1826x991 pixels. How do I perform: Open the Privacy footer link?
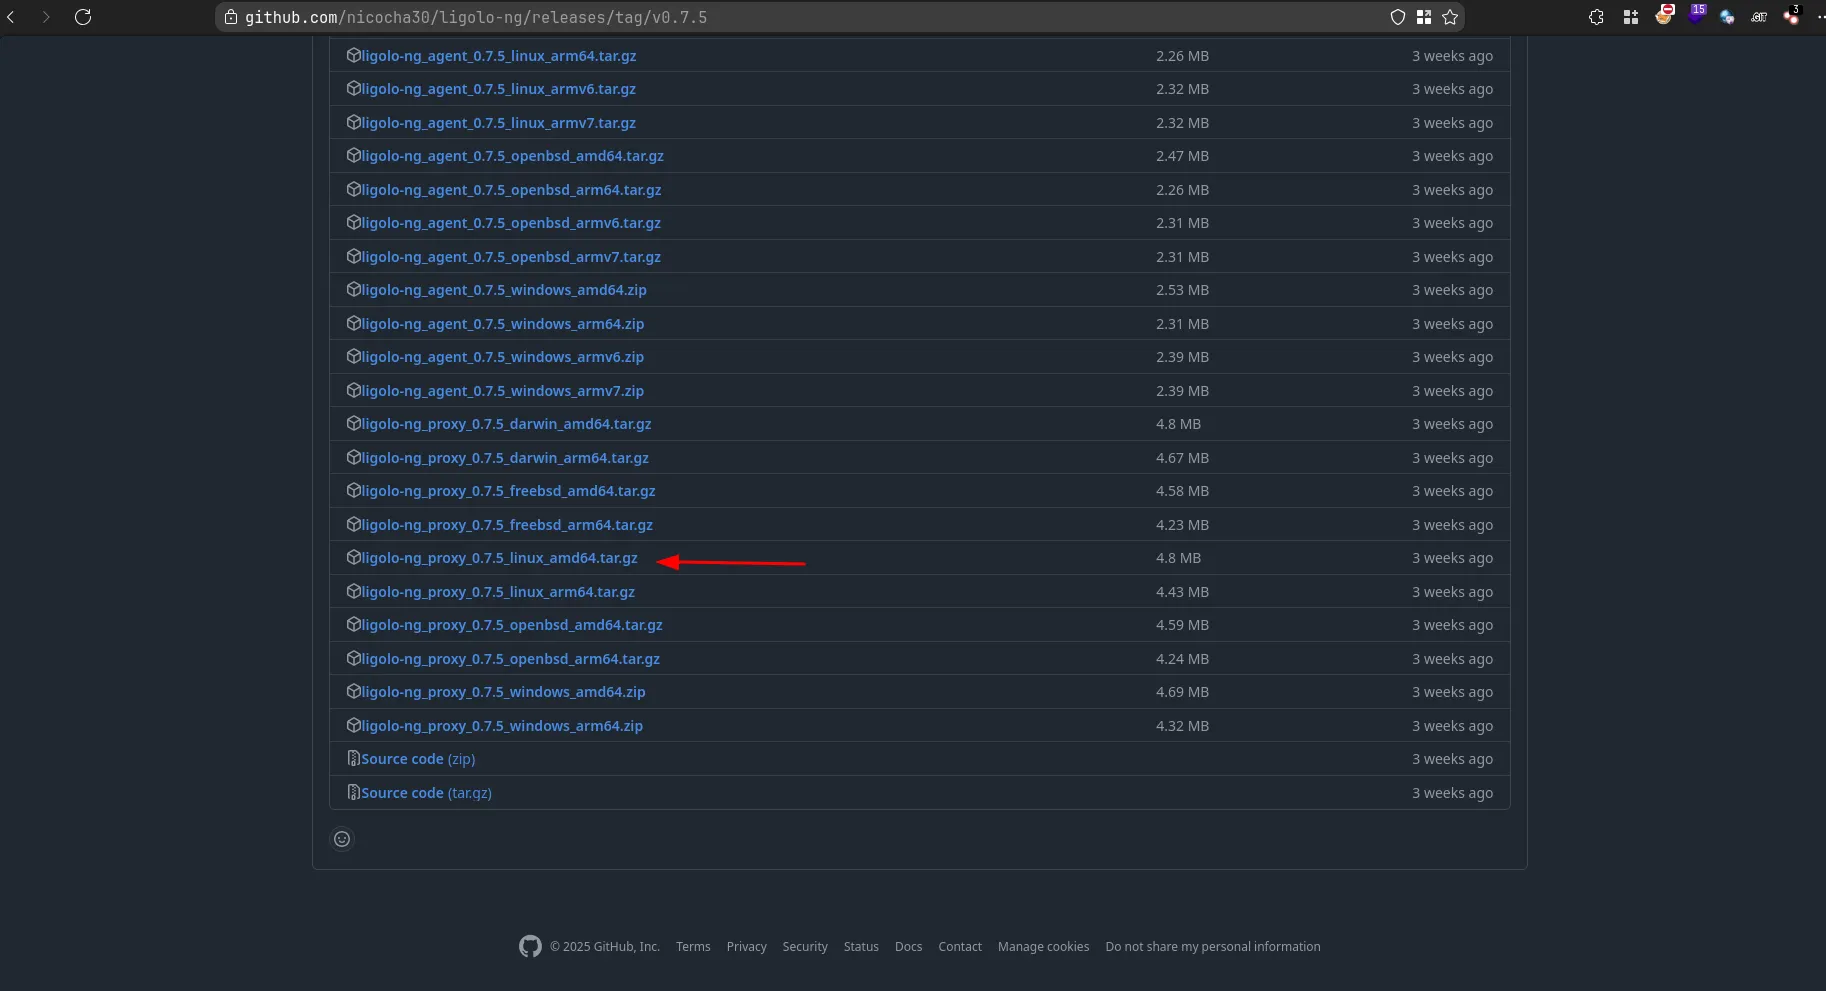[x=746, y=946]
